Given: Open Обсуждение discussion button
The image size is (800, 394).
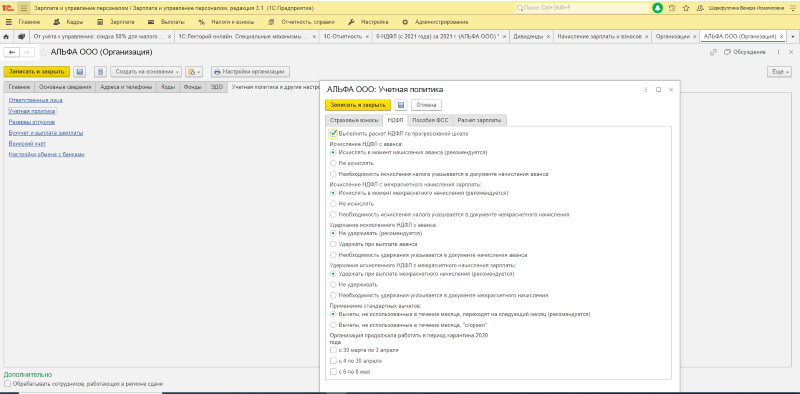Looking at the screenshot, I should [x=745, y=53].
